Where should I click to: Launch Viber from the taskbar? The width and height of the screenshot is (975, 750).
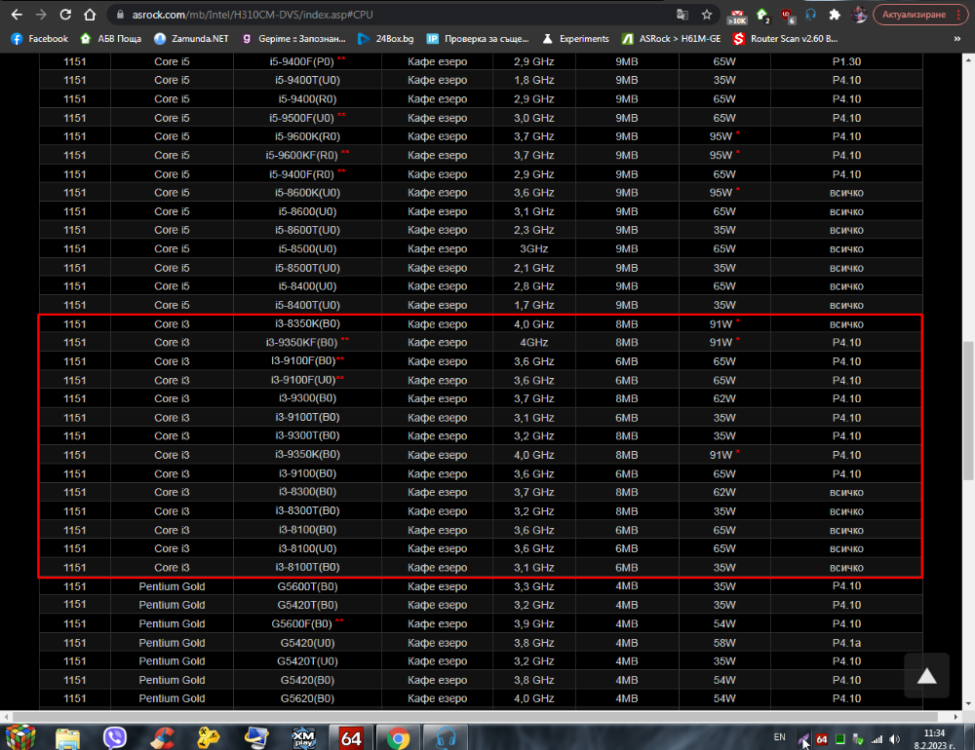pyautogui.click(x=115, y=738)
